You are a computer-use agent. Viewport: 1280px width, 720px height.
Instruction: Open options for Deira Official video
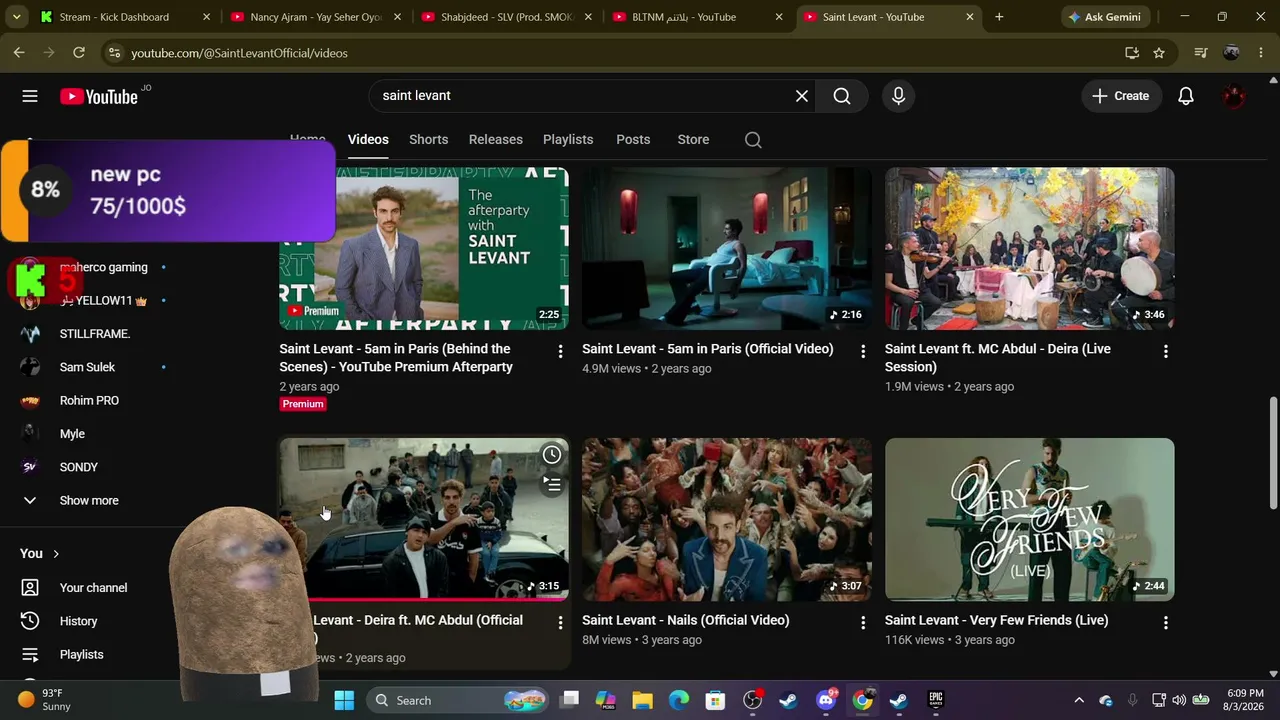pos(560,623)
